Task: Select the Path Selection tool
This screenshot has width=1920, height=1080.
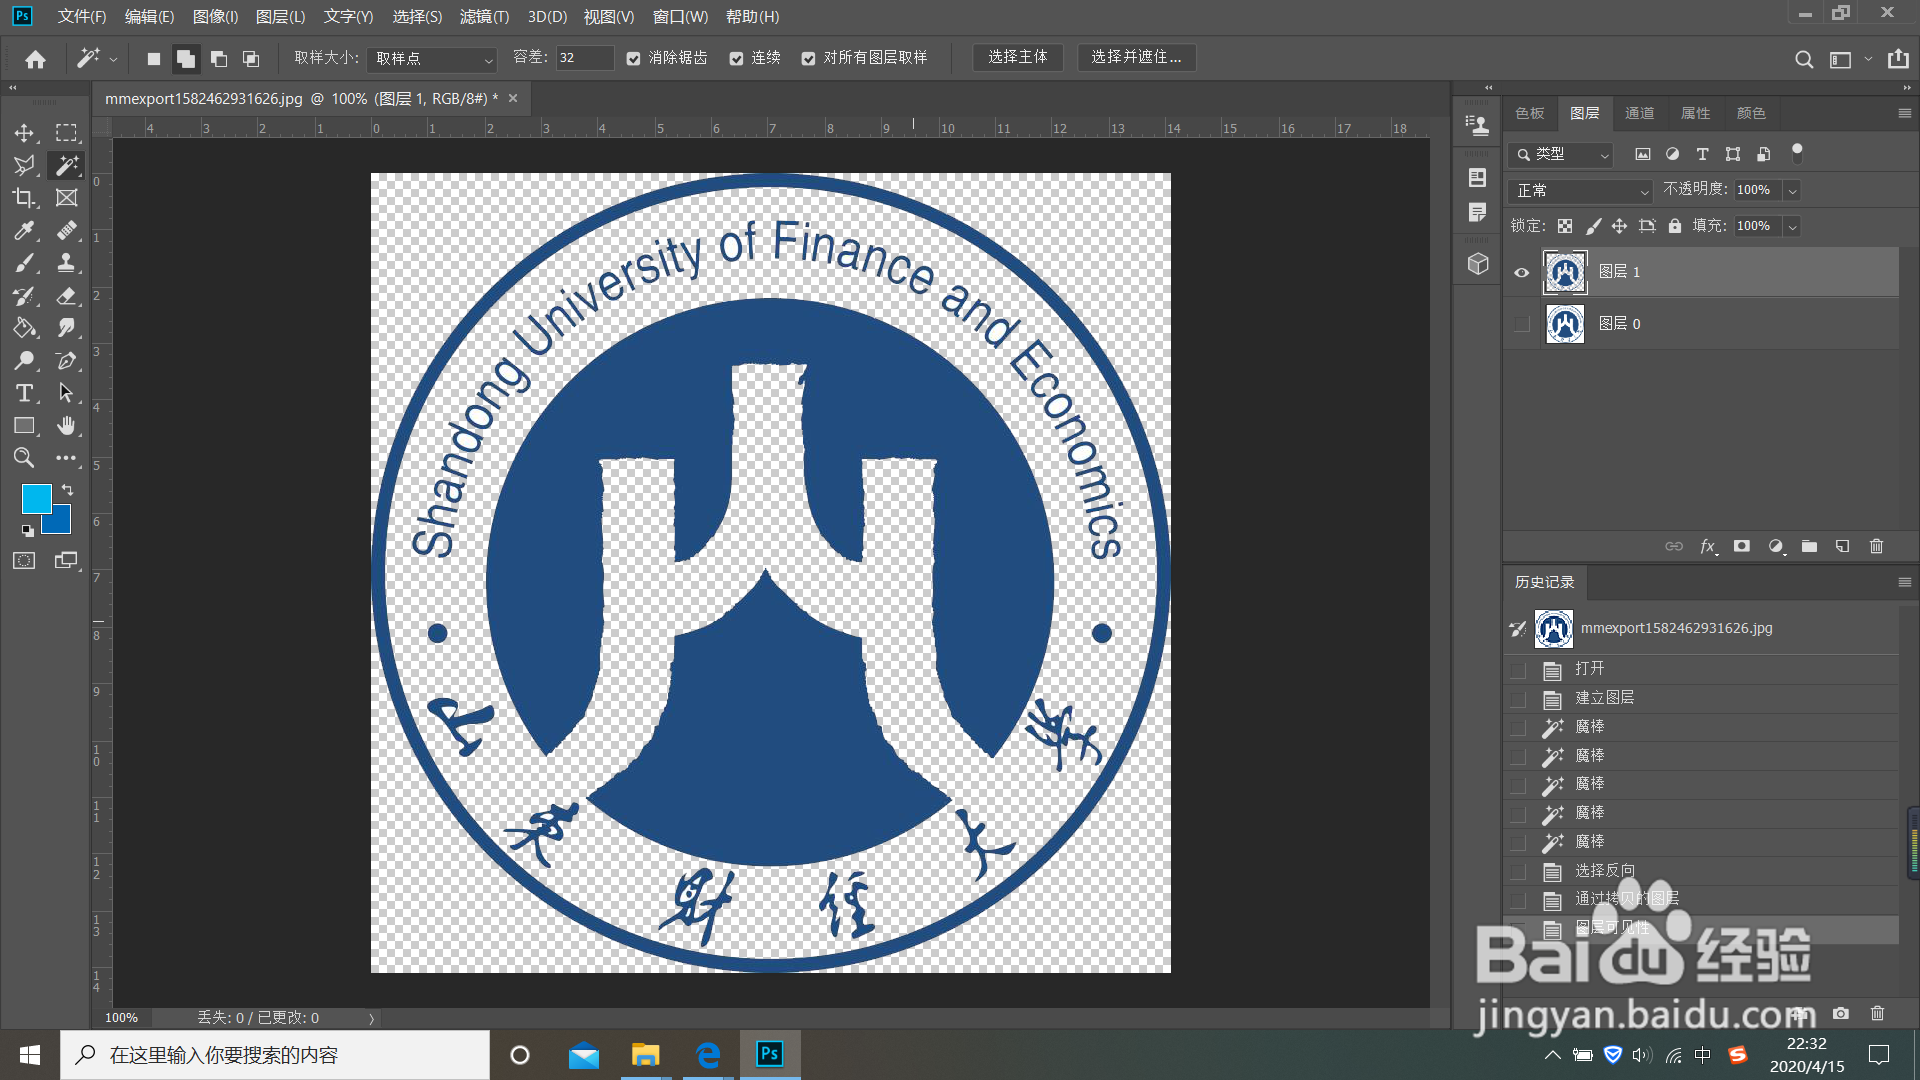Action: click(66, 393)
